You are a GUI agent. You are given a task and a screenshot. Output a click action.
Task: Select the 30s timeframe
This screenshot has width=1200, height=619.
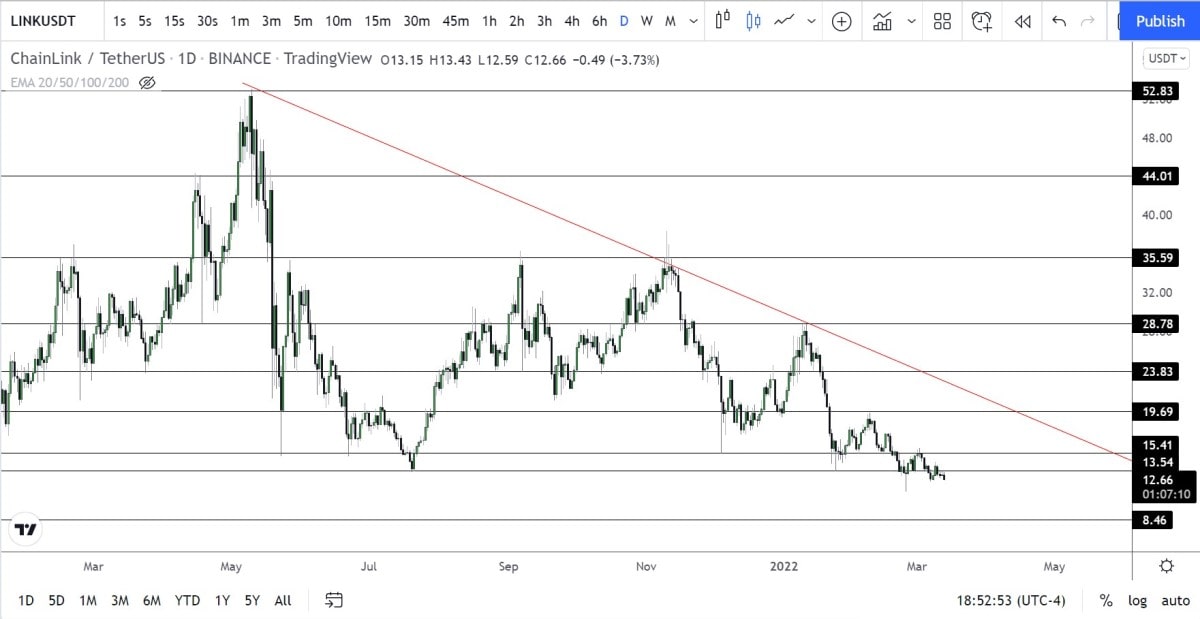pyautogui.click(x=207, y=21)
